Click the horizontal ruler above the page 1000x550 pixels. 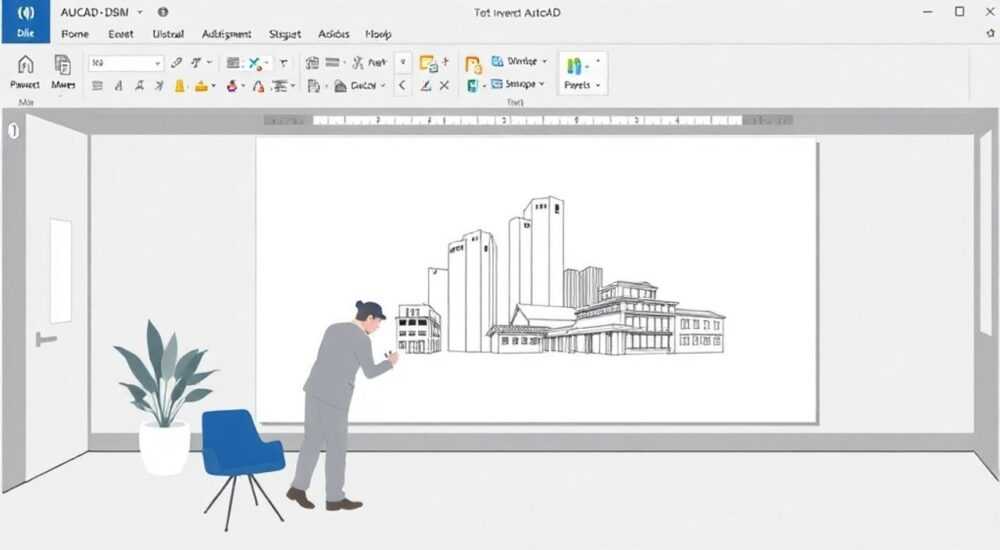point(528,120)
